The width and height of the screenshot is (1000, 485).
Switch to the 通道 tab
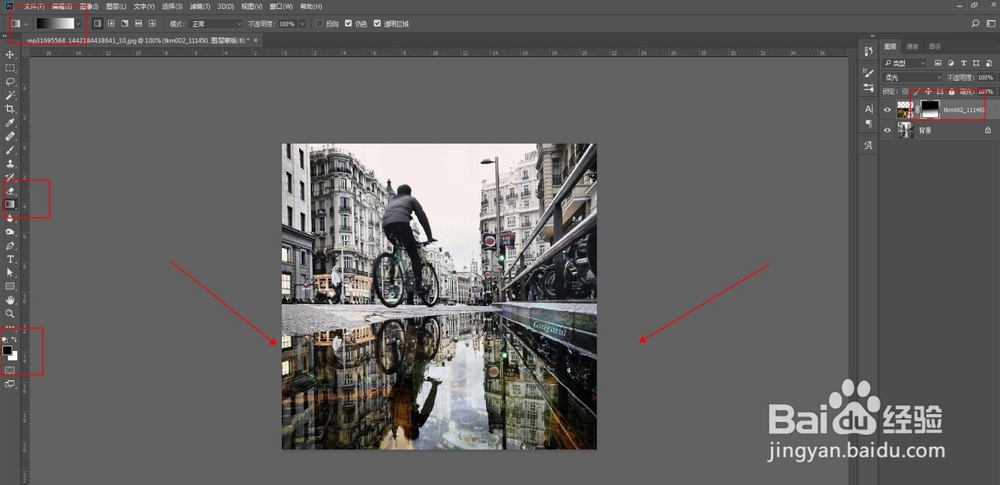pyautogui.click(x=912, y=46)
